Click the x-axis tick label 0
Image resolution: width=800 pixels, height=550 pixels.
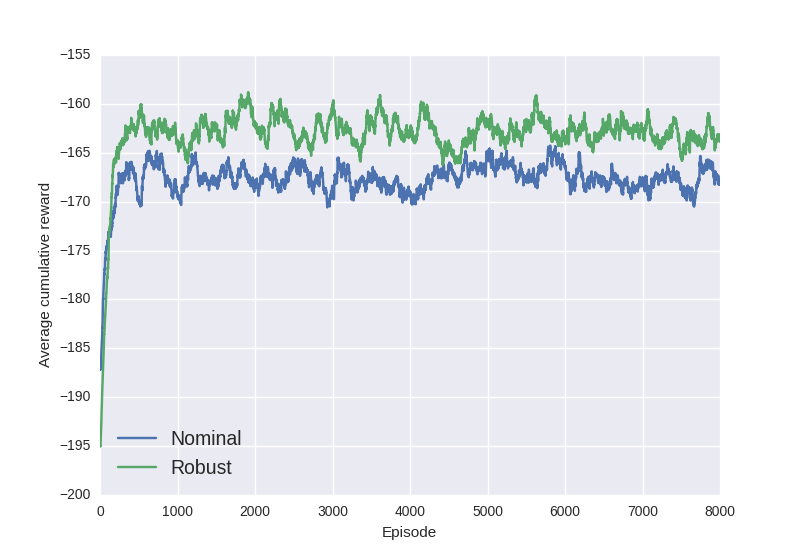tap(101, 511)
